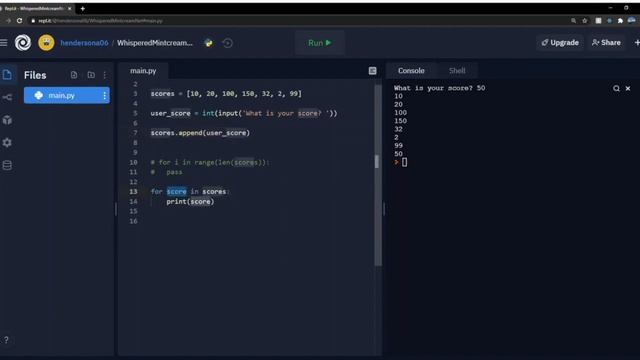Select the main.py editor tab
The image size is (640, 360).
(x=143, y=71)
